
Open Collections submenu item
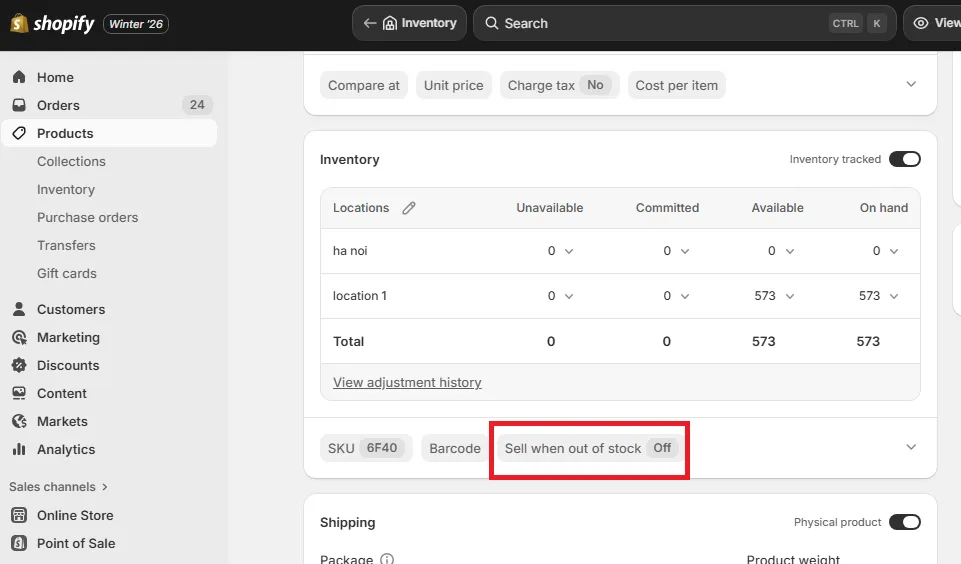pos(71,161)
